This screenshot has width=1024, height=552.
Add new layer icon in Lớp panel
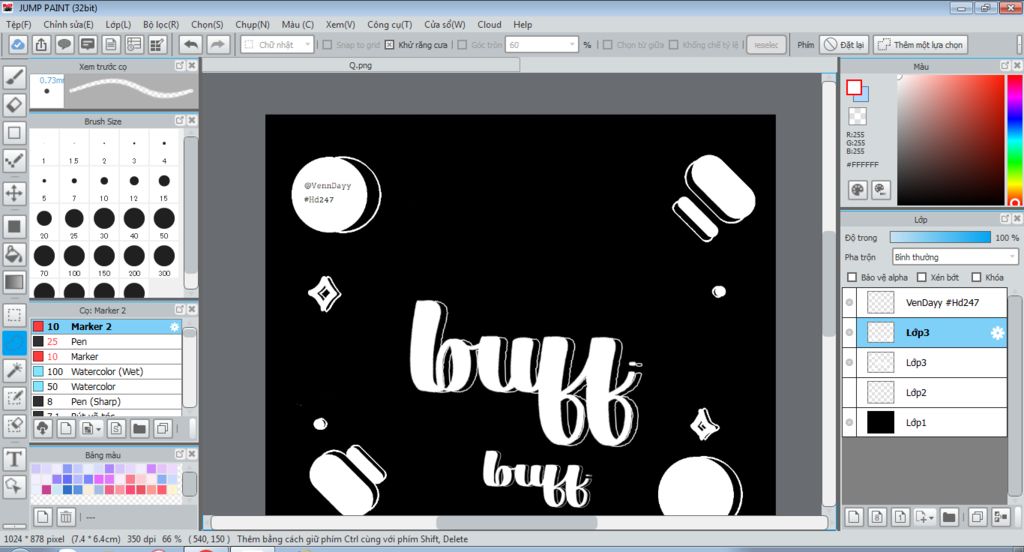[854, 517]
